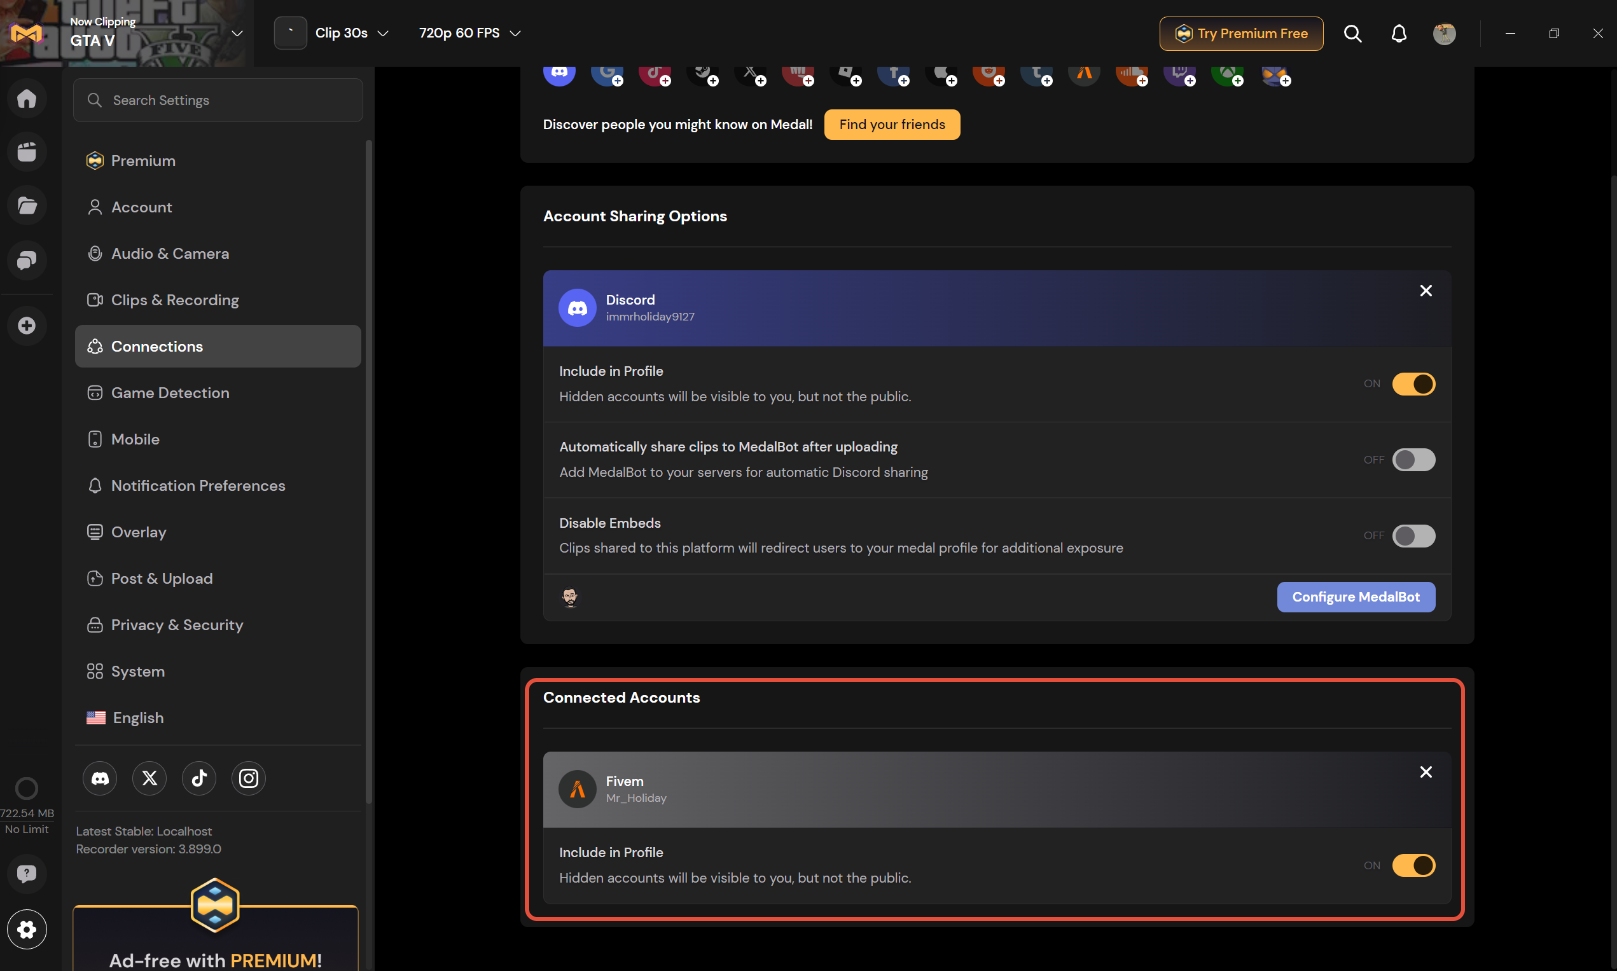Image resolution: width=1617 pixels, height=971 pixels.
Task: Open the 720p 60 FPS quality dropdown
Action: [x=470, y=33]
